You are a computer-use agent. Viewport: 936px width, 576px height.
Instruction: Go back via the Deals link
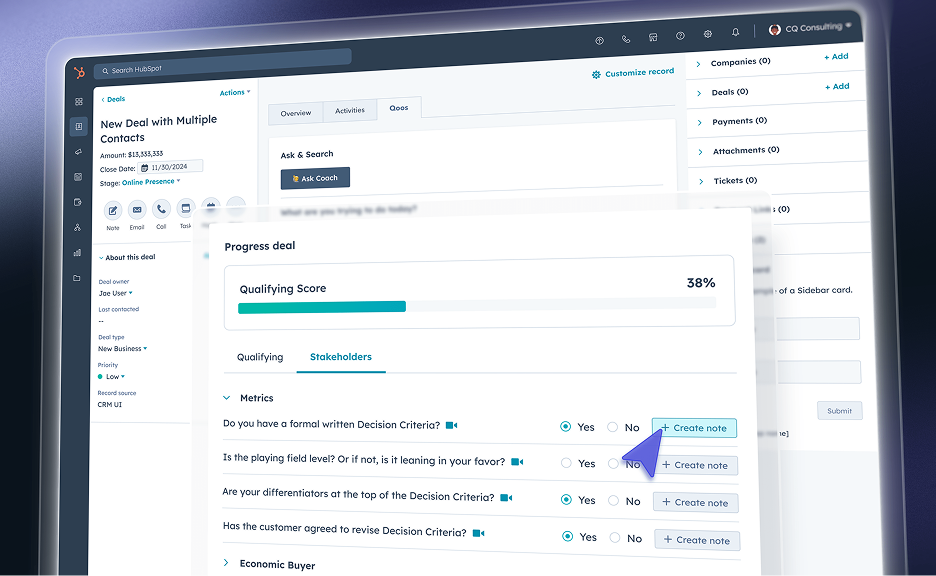[113, 99]
